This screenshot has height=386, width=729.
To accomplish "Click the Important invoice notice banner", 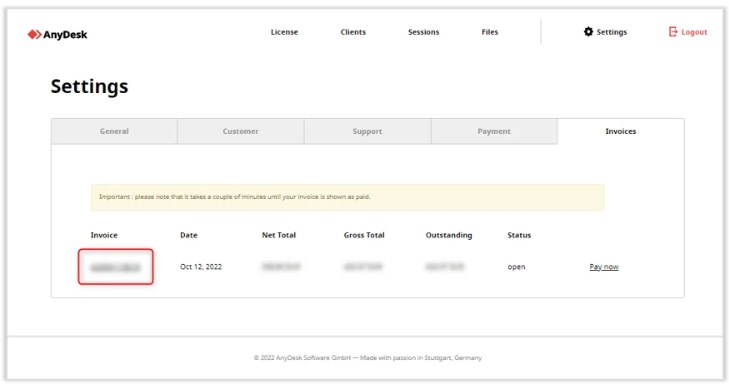I will tap(347, 197).
